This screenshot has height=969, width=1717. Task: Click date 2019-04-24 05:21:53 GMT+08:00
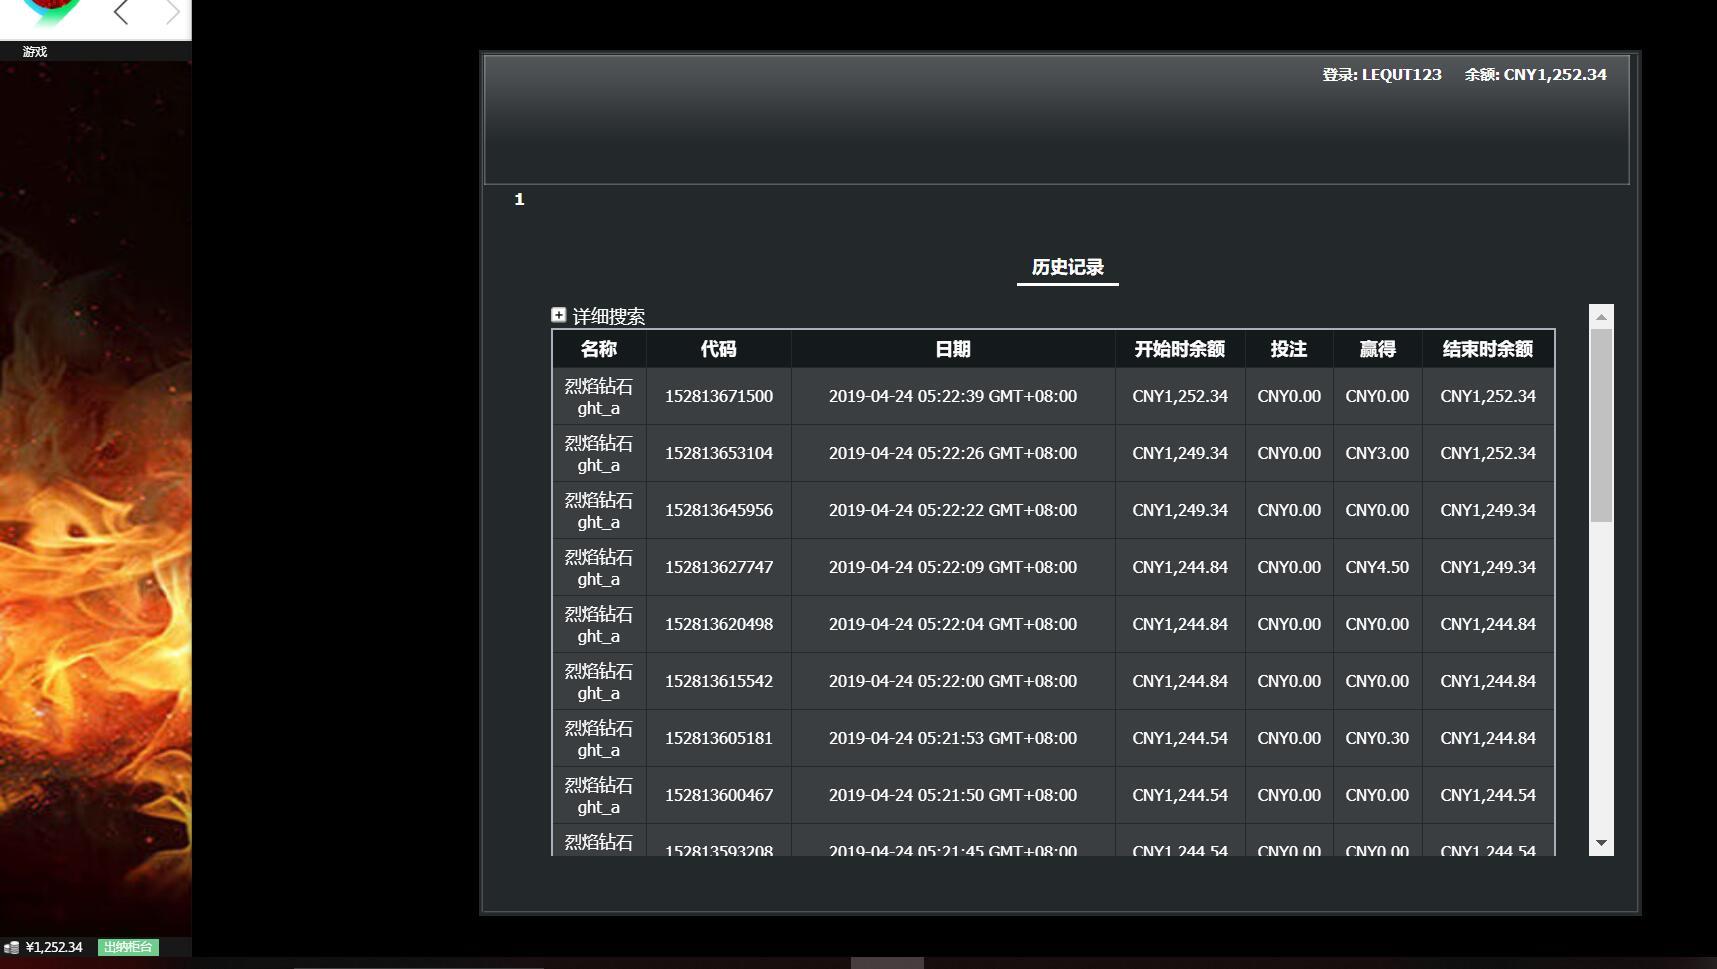coord(953,738)
